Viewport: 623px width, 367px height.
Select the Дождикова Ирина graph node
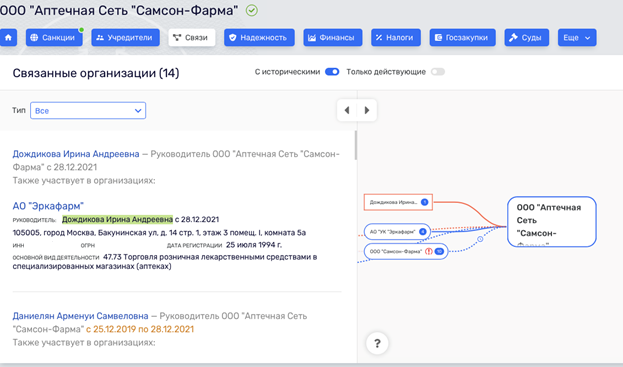point(398,202)
